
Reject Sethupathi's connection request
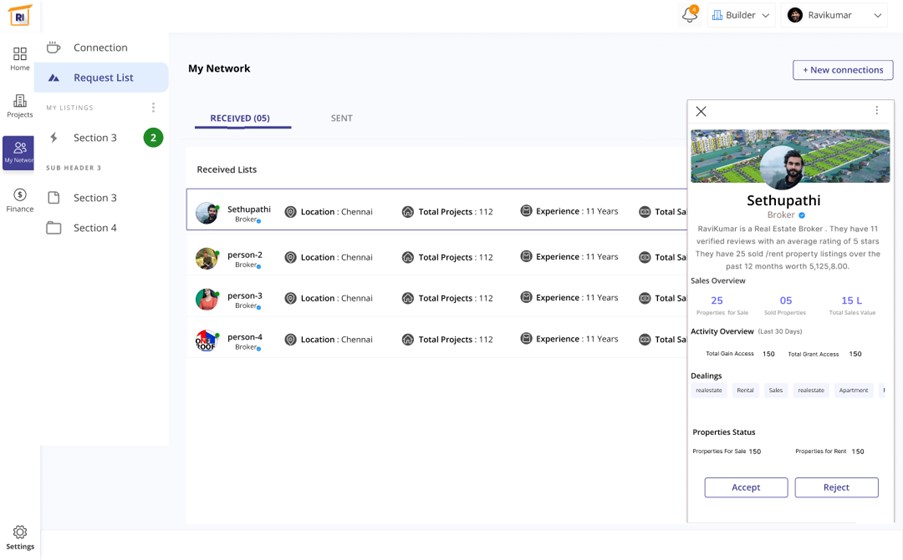(x=836, y=487)
